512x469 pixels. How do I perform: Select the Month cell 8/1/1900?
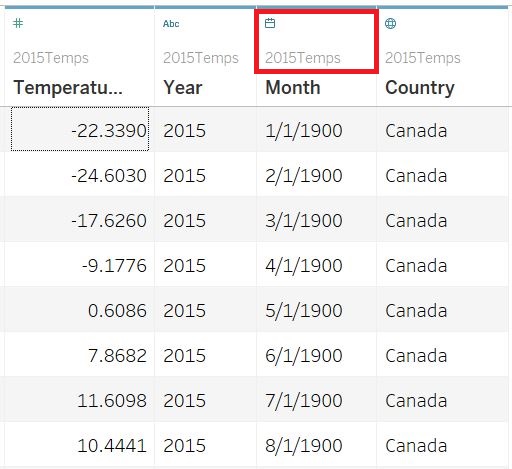[304, 445]
